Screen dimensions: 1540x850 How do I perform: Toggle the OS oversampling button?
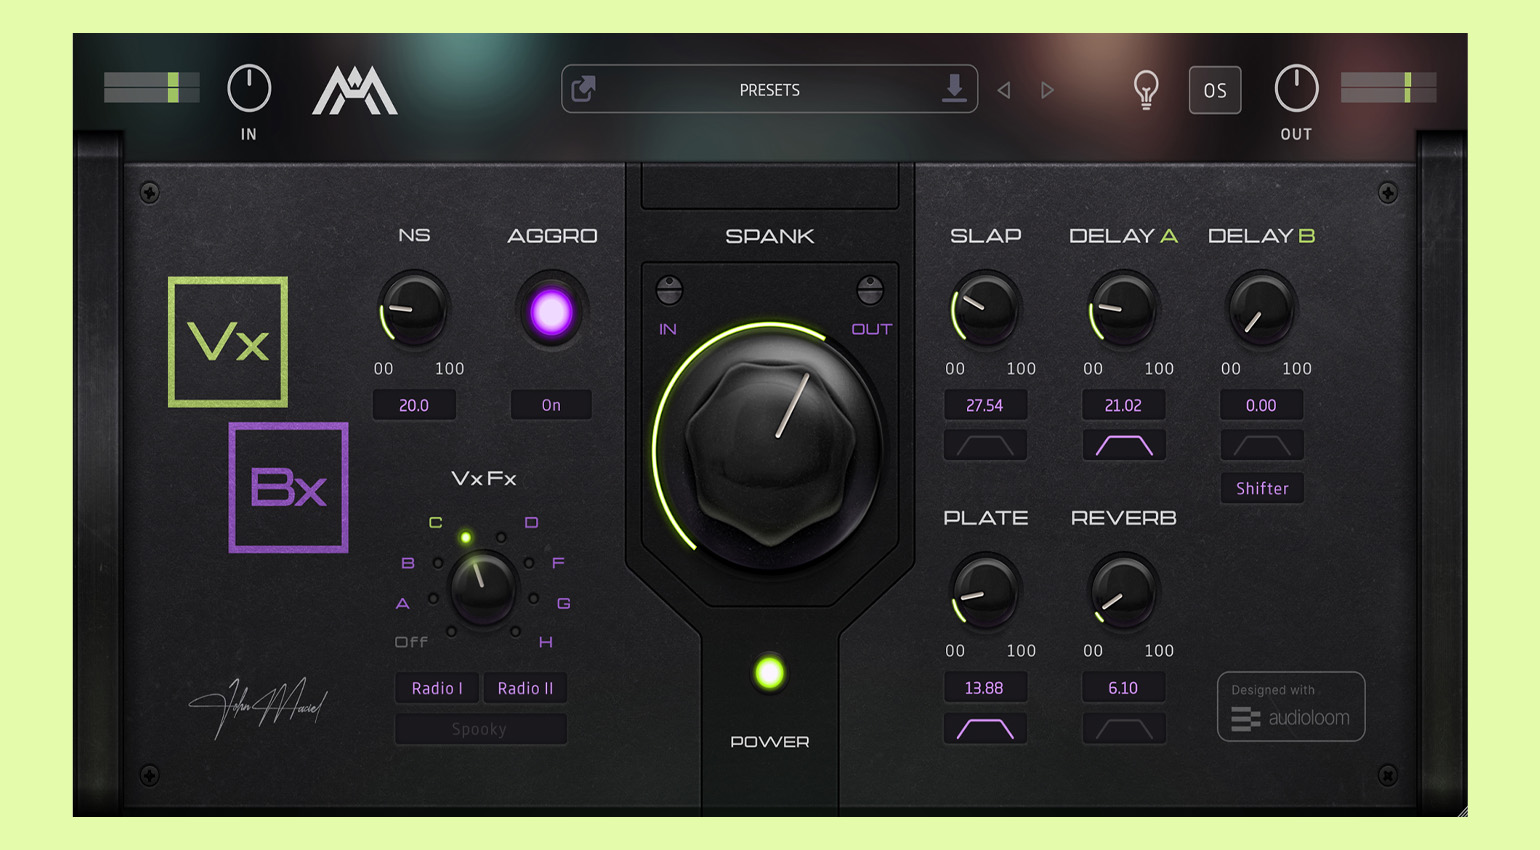(x=1215, y=90)
